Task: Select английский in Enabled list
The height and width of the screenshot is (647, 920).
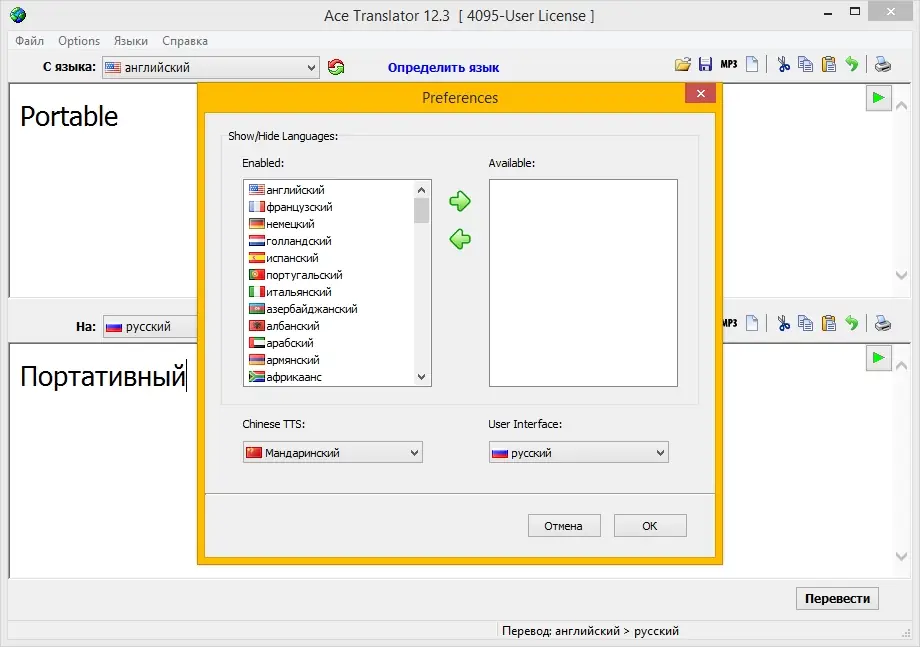Action: 330,189
